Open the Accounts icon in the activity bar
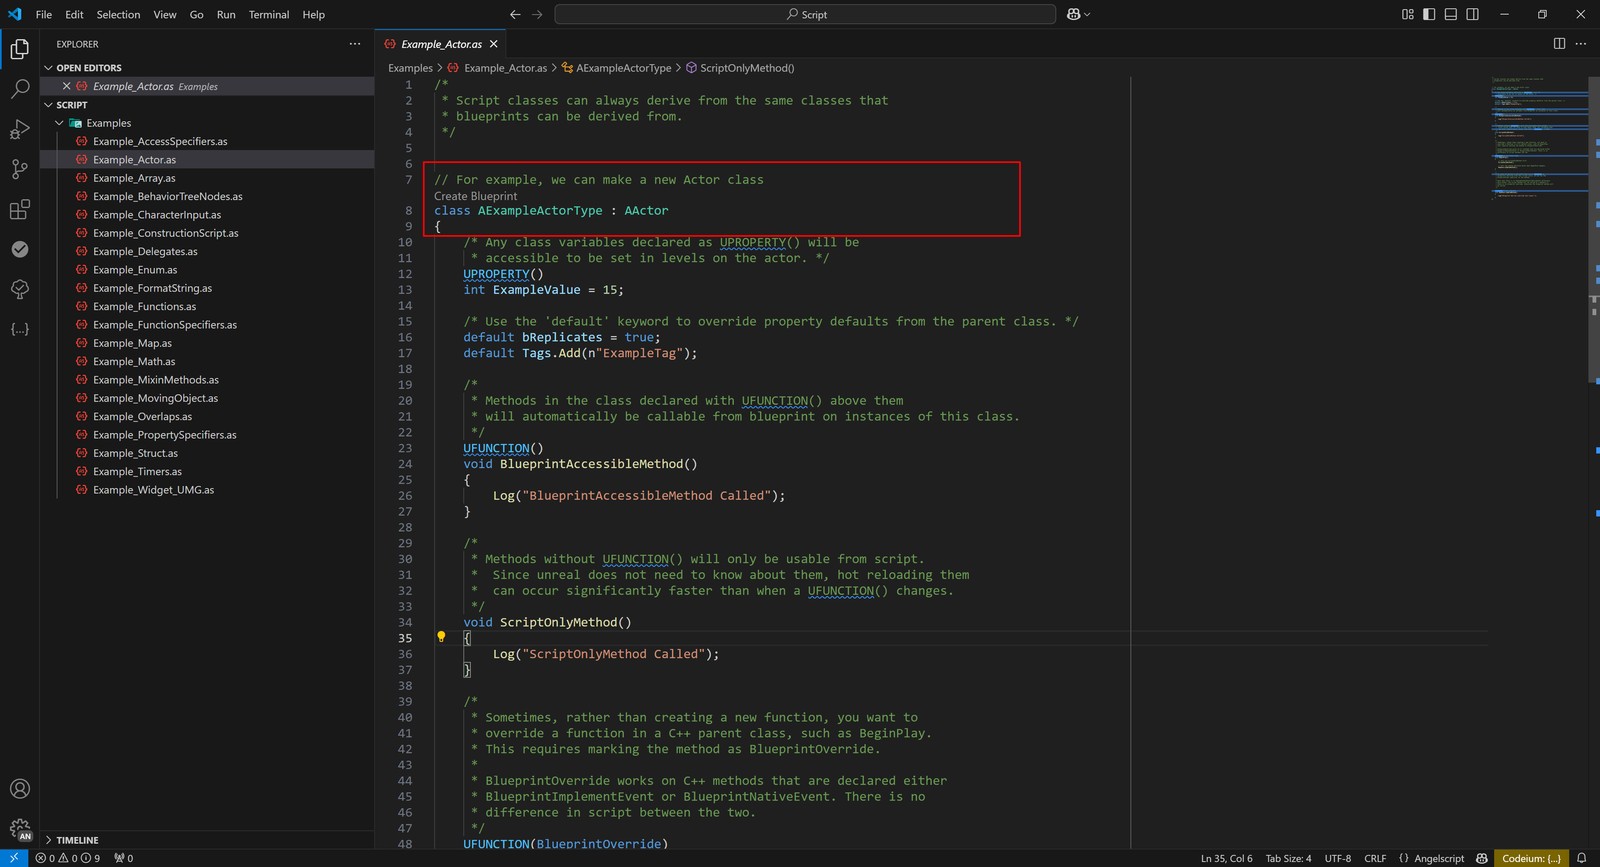The height and width of the screenshot is (867, 1600). pyautogui.click(x=19, y=789)
